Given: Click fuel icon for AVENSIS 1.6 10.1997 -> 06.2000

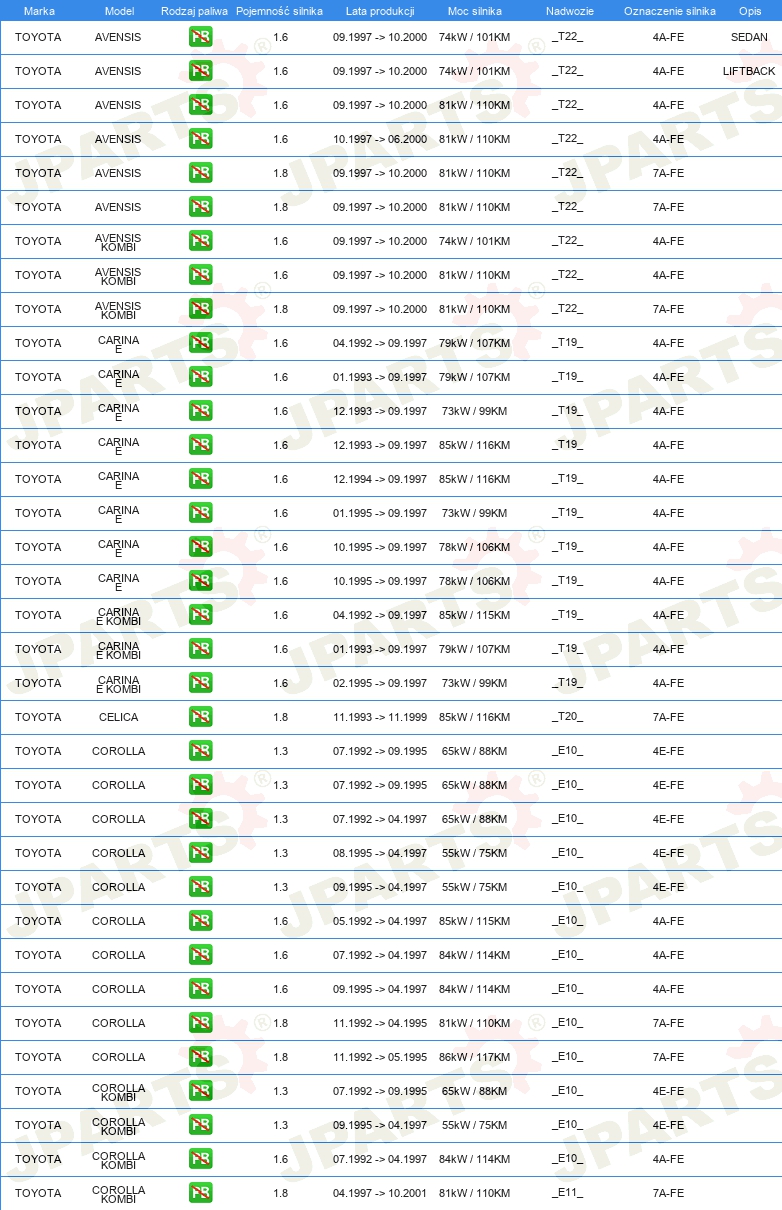Looking at the screenshot, I should coord(200,139).
